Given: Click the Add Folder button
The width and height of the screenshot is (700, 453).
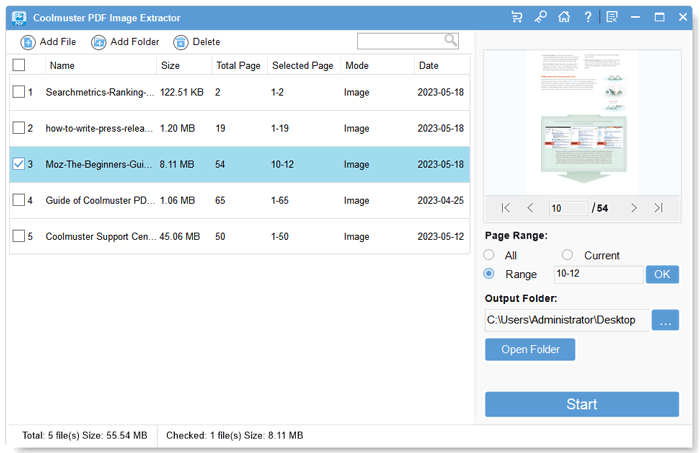Looking at the screenshot, I should pos(125,42).
